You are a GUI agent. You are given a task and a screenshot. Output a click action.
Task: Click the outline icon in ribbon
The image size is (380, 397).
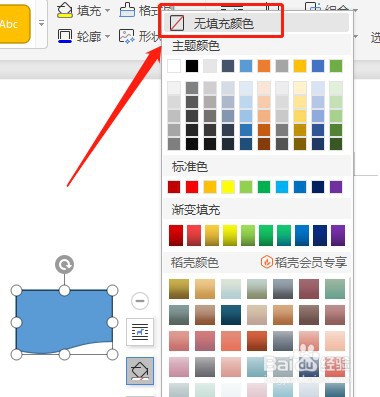click(64, 35)
